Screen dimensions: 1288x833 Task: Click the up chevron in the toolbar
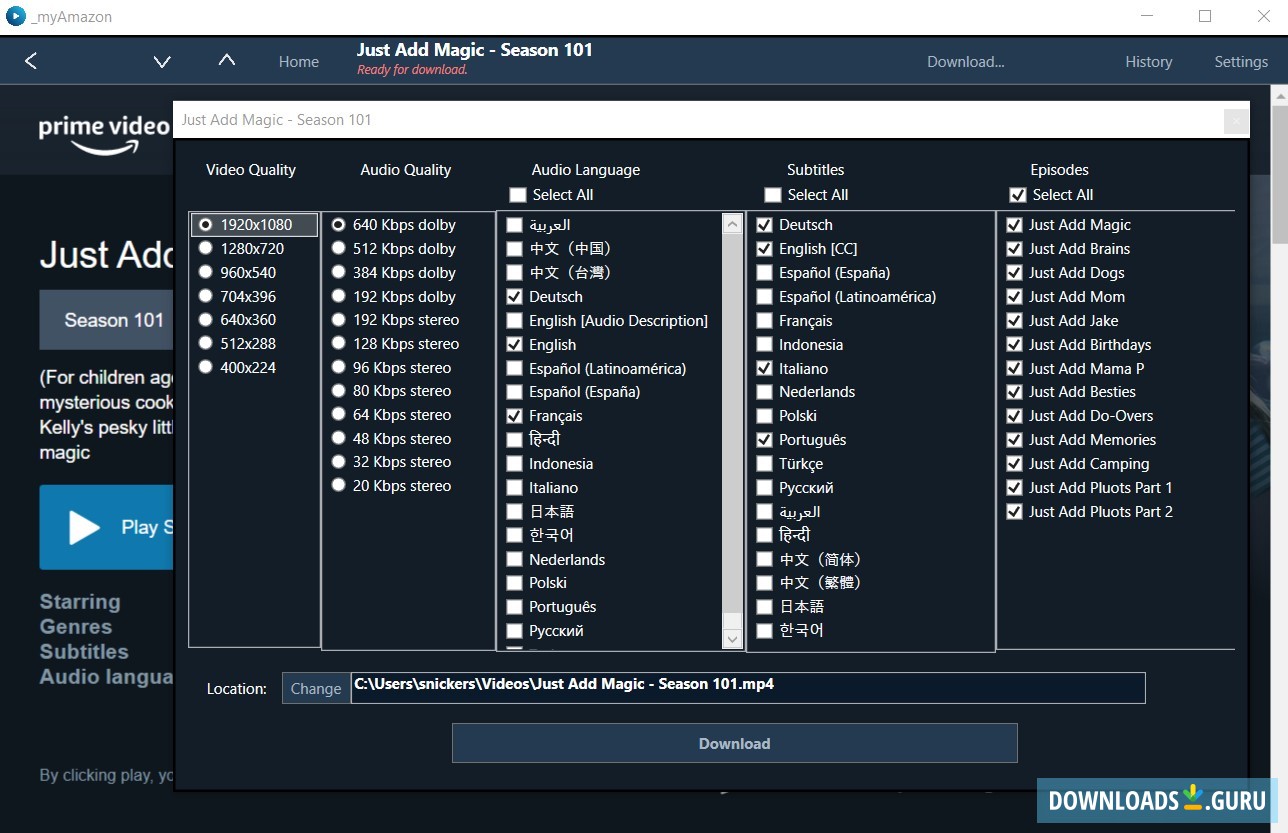point(227,61)
